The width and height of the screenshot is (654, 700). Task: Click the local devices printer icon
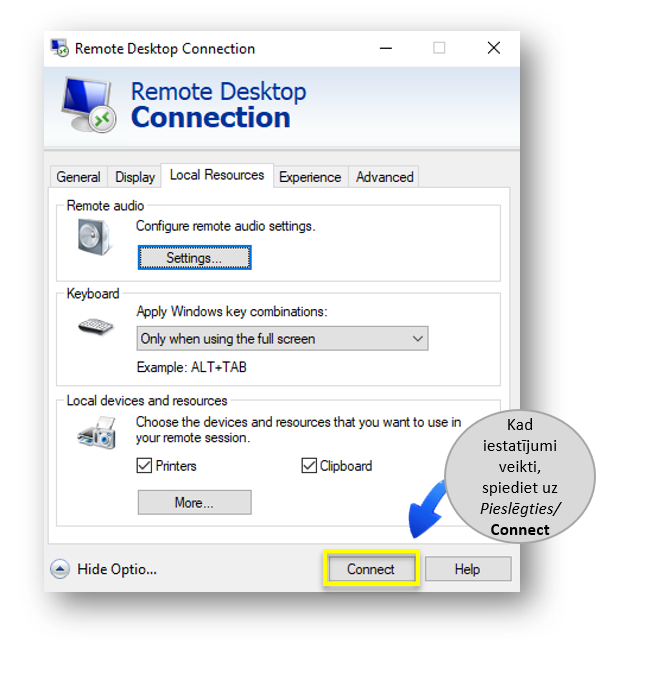click(96, 433)
